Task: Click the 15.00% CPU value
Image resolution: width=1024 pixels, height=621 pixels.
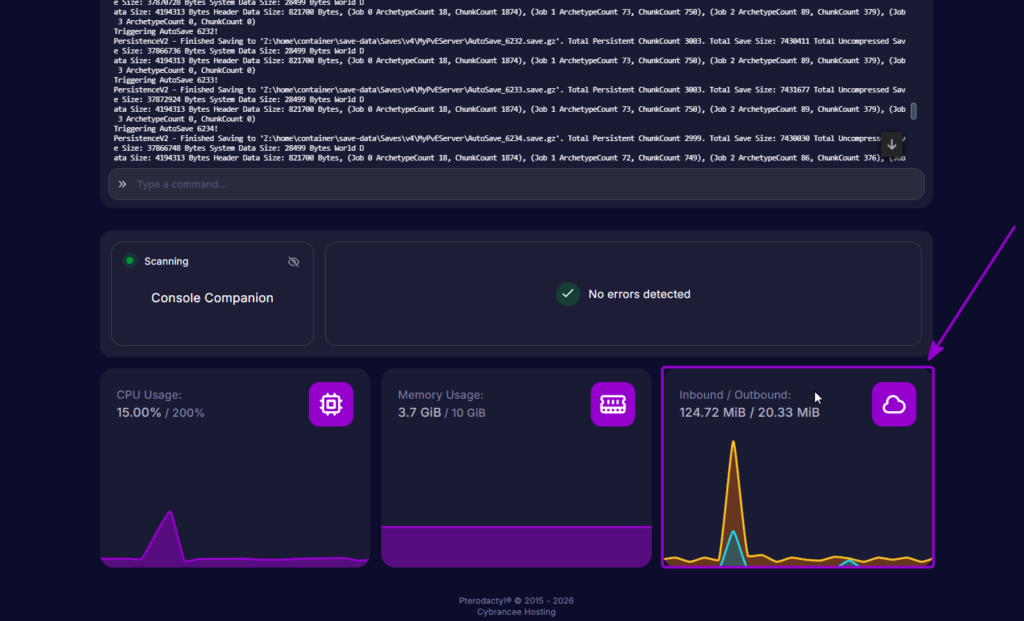Action: click(x=138, y=413)
